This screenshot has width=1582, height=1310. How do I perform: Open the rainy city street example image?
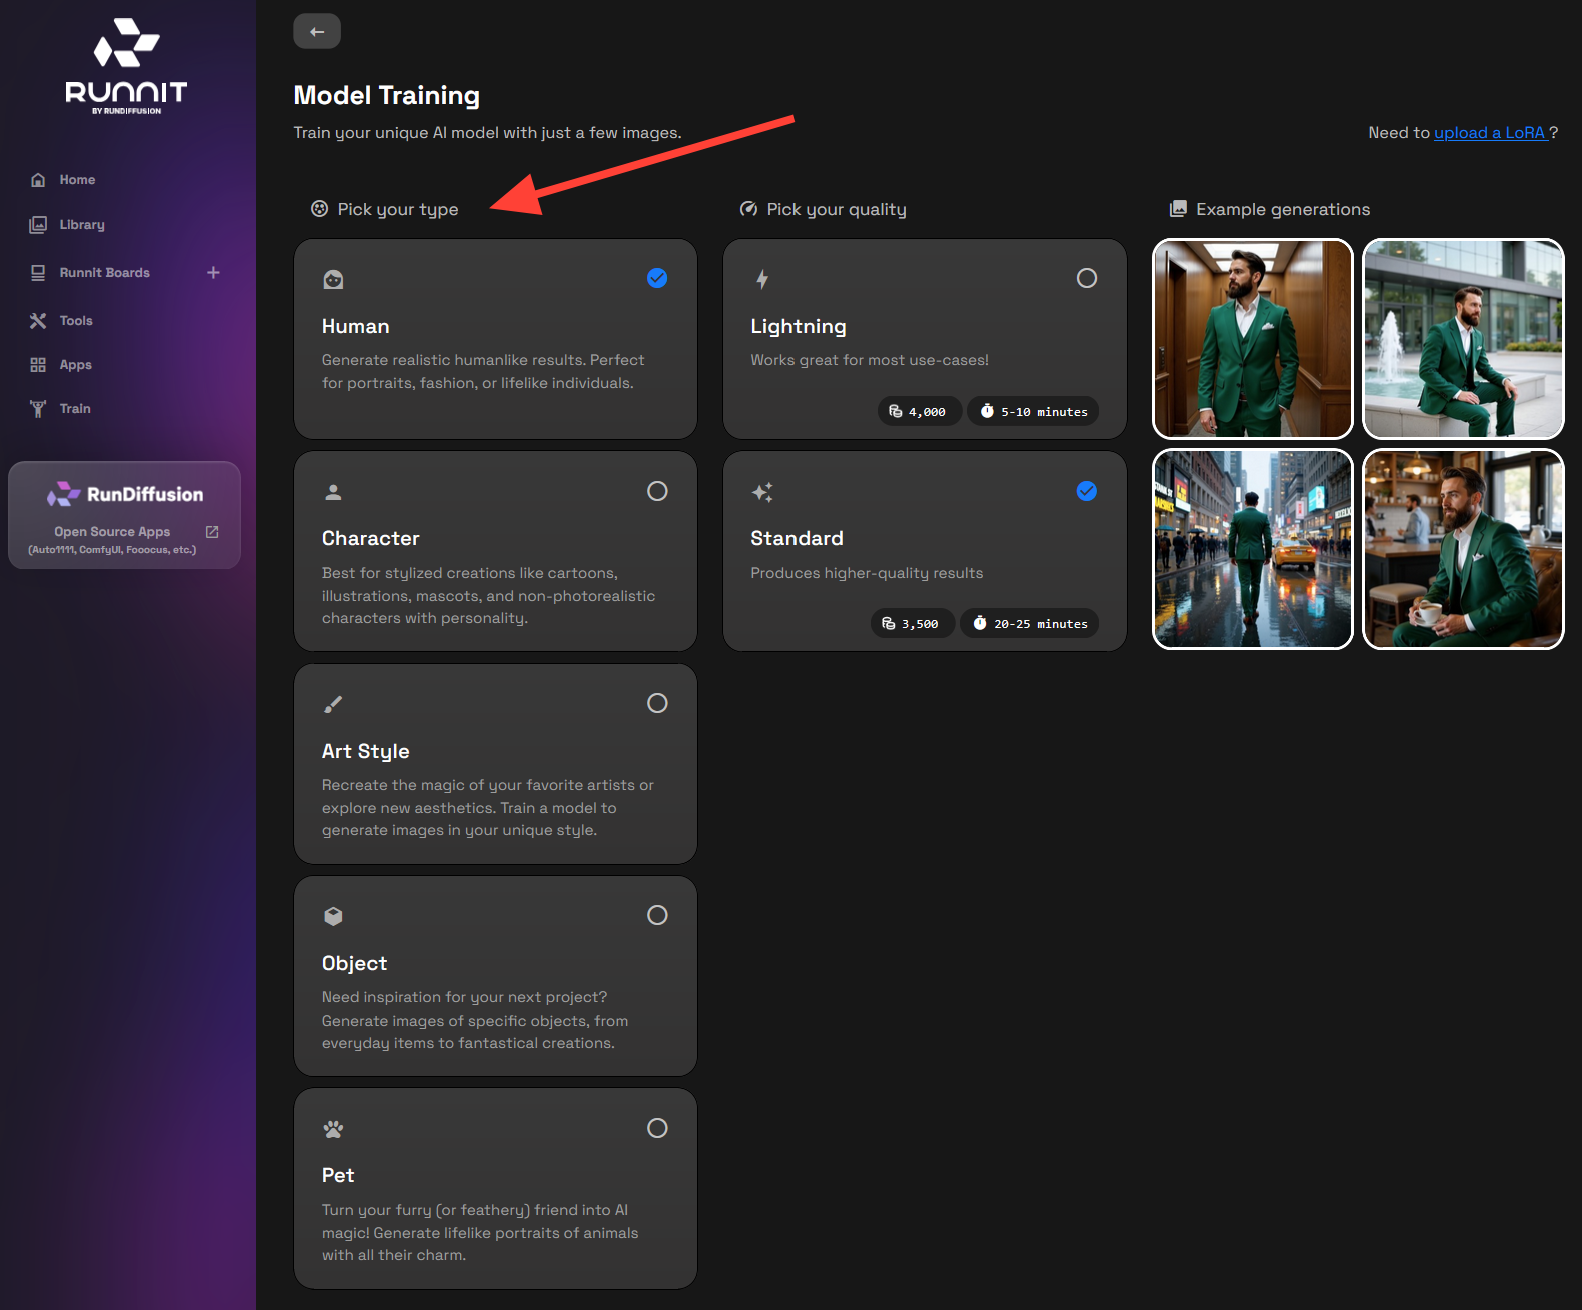1252,549
